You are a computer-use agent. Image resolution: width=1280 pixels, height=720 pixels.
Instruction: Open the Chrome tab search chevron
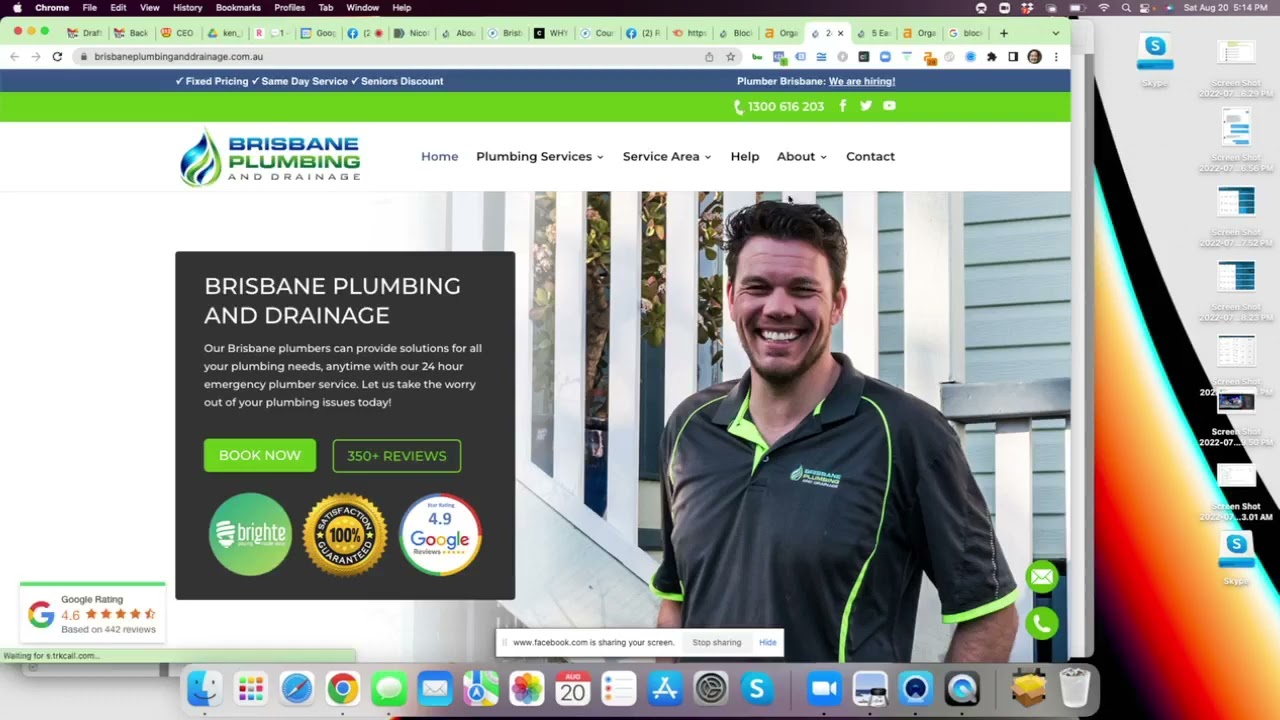[1056, 33]
